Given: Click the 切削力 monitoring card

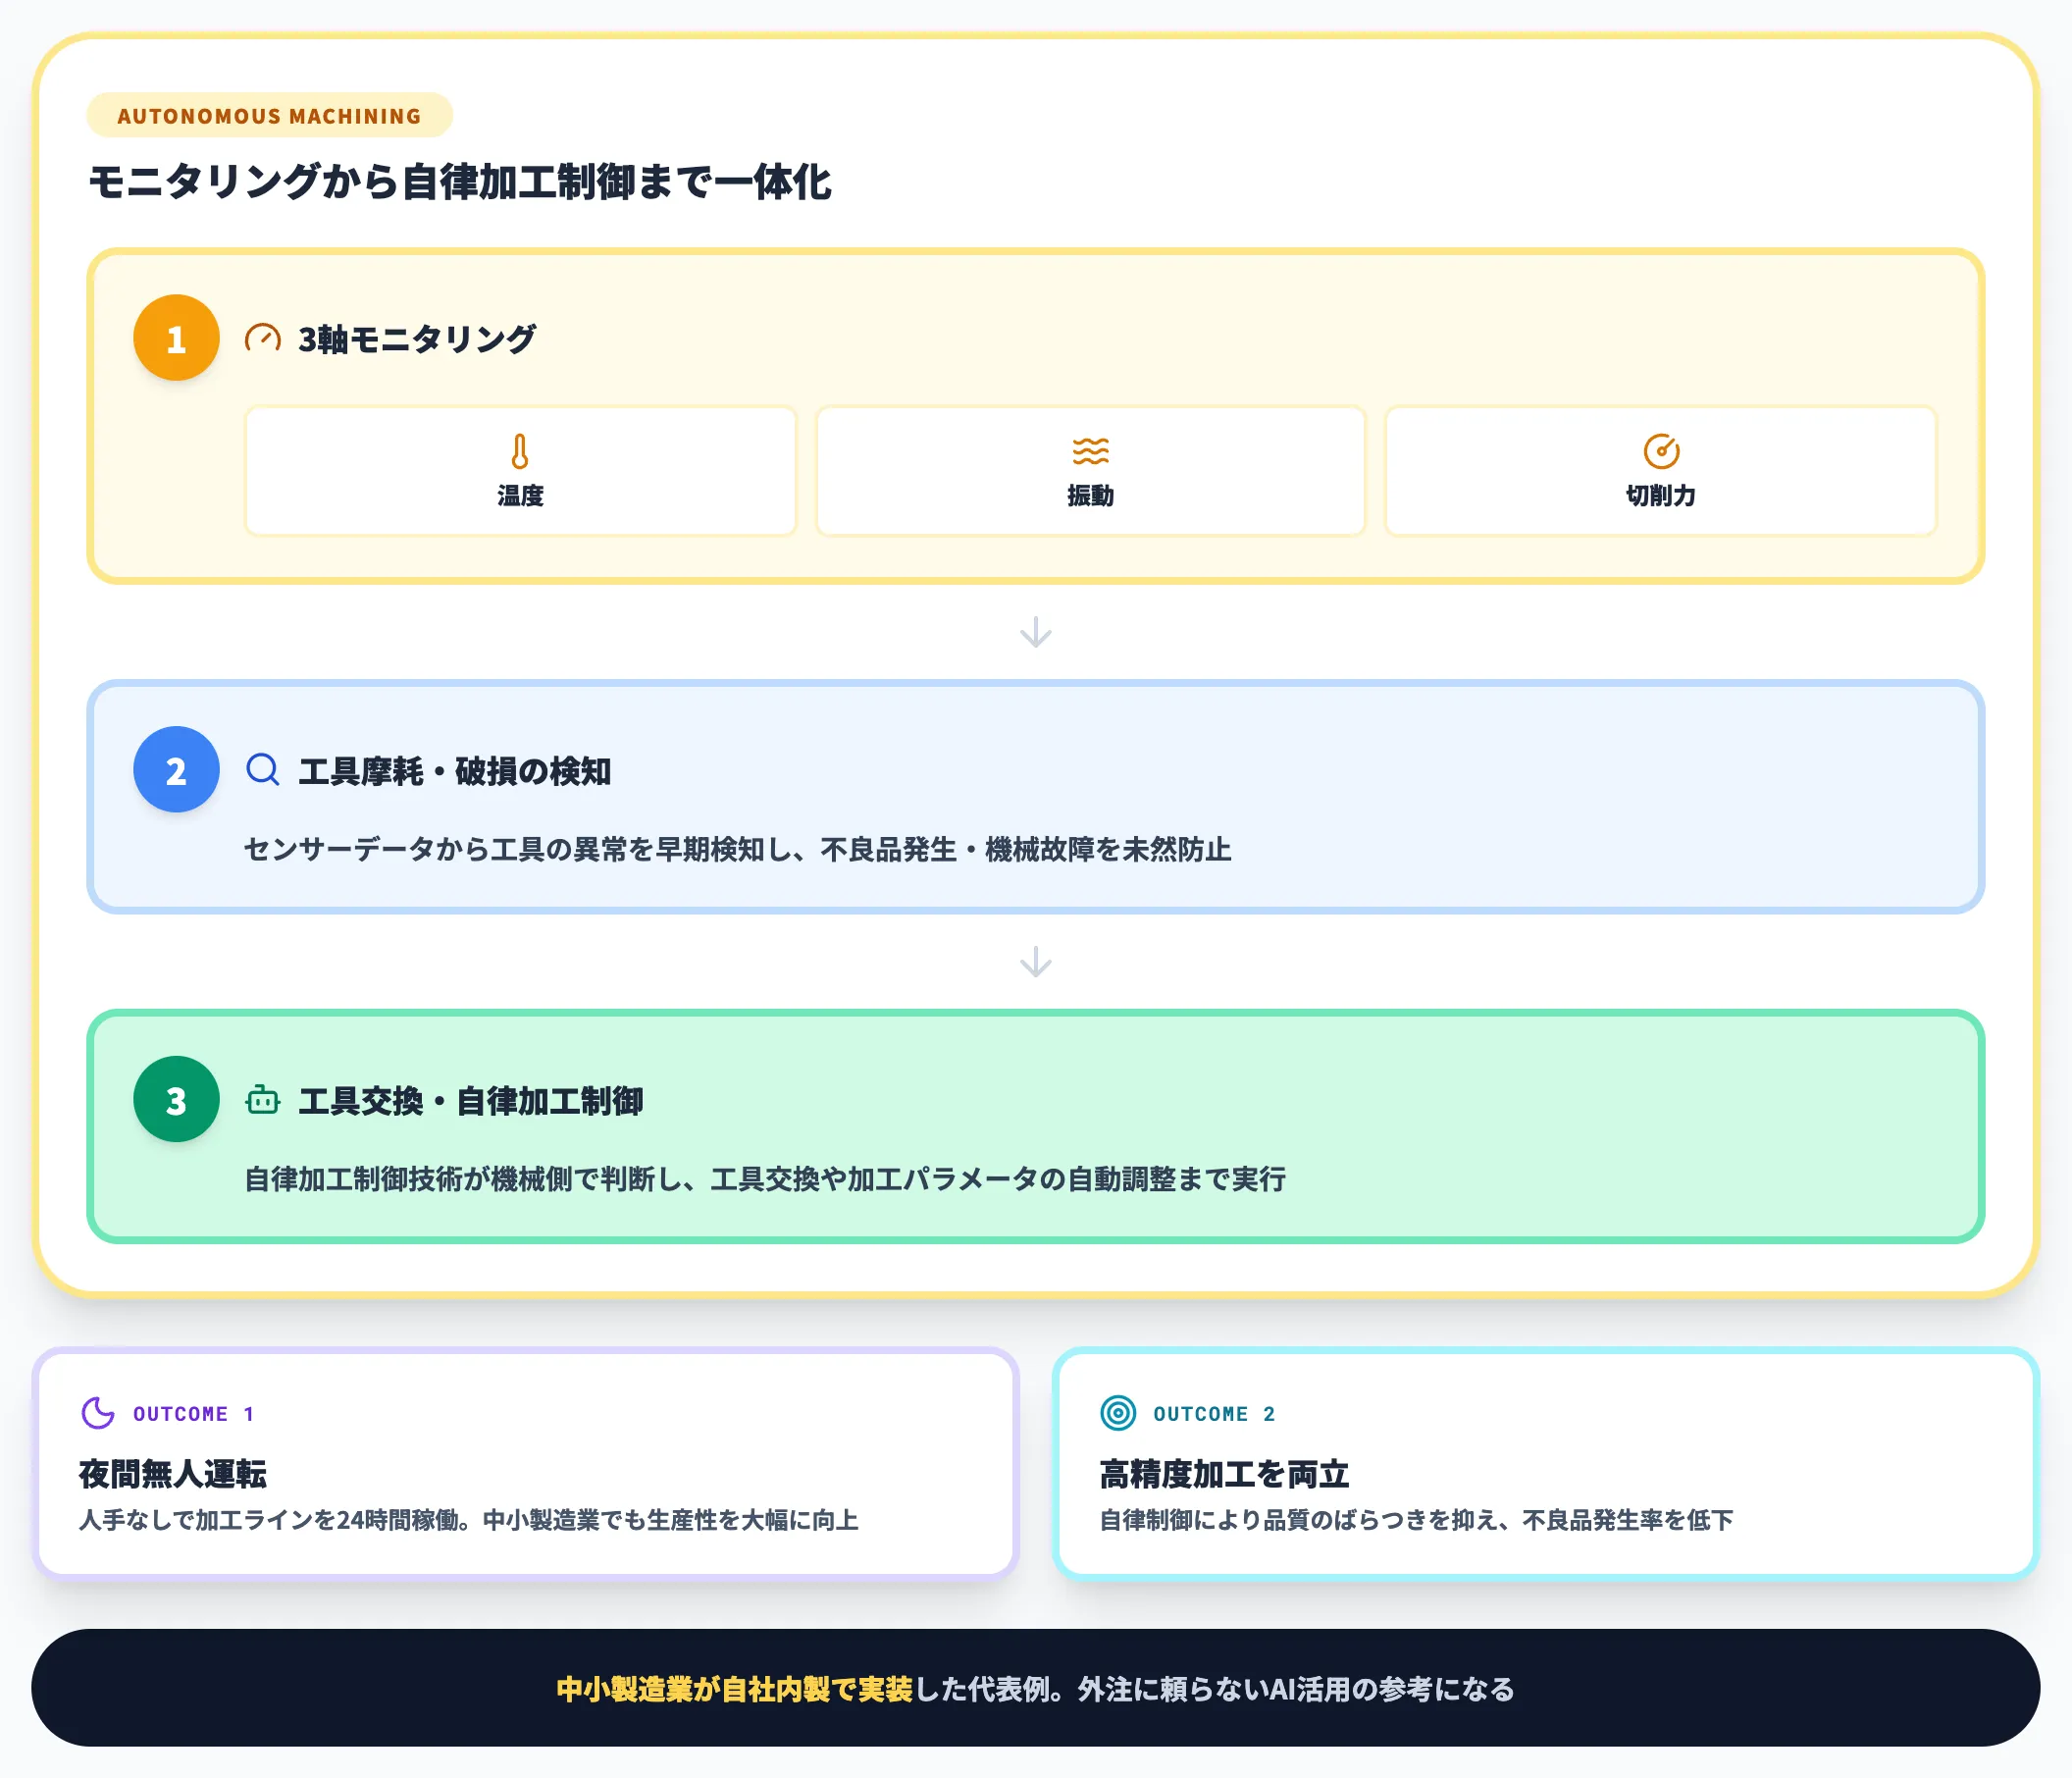Looking at the screenshot, I should 1660,470.
